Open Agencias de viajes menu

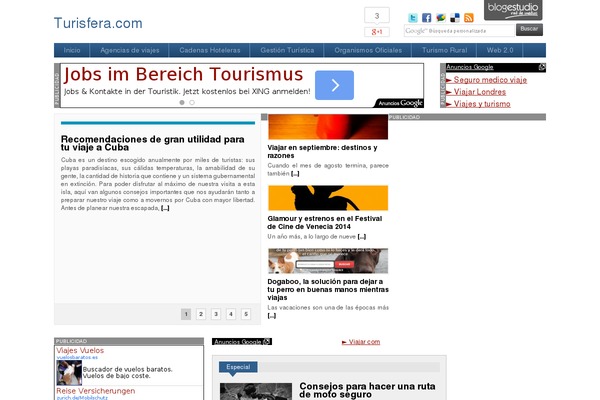point(130,50)
